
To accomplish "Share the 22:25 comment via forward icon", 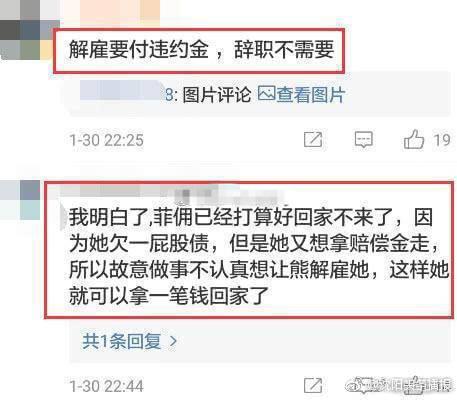I will click(313, 139).
